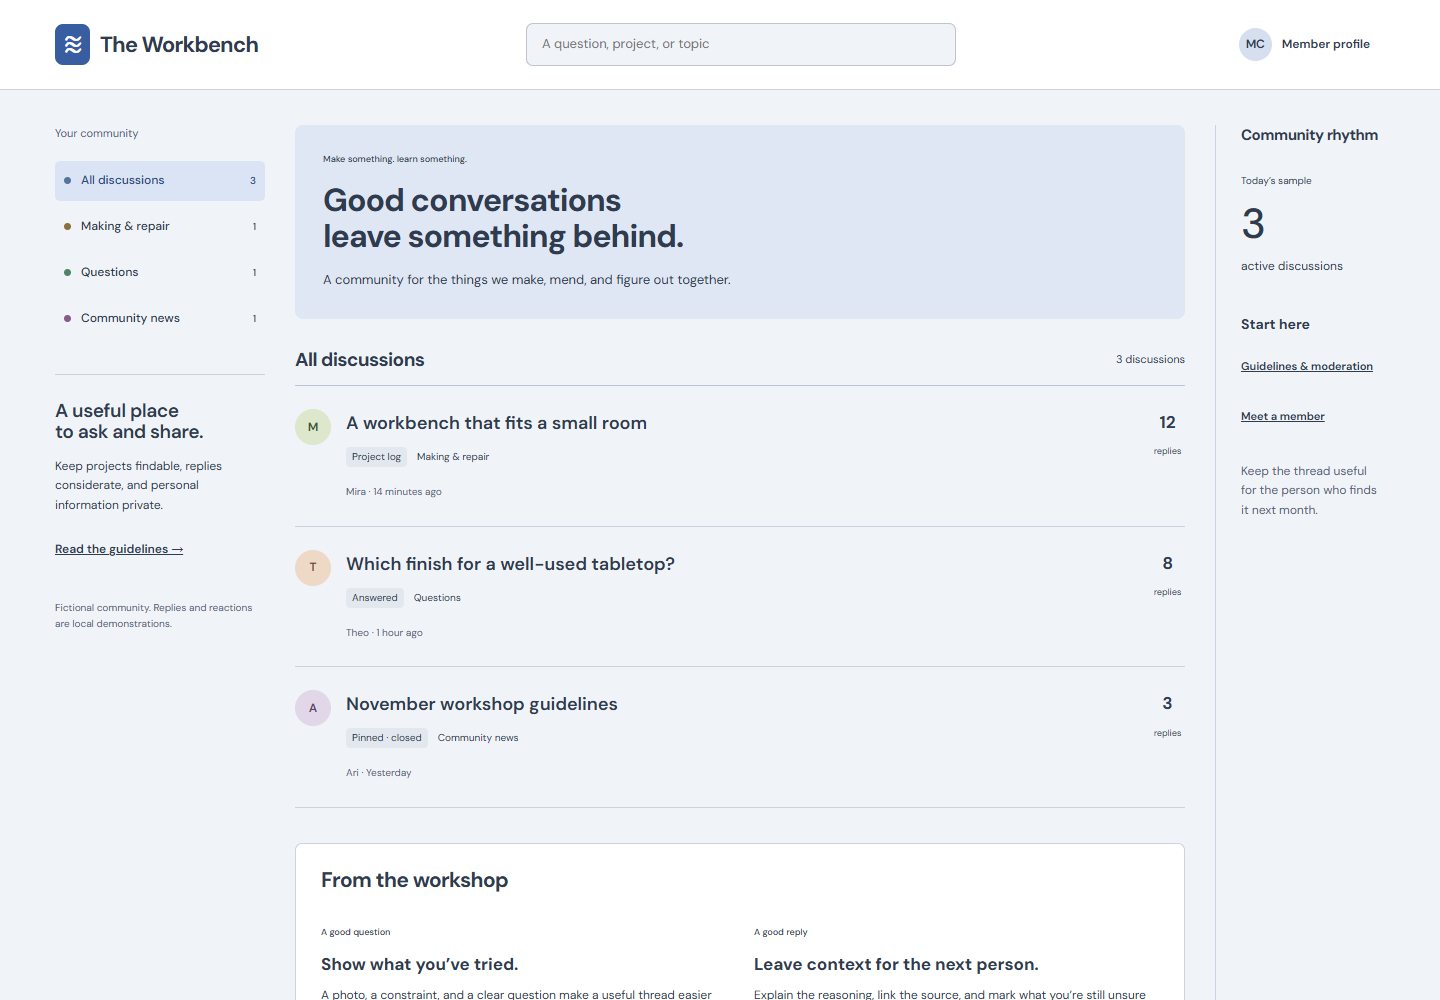Select All discussions in sidebar
Viewport: 1440px width, 1000px height.
pos(160,181)
